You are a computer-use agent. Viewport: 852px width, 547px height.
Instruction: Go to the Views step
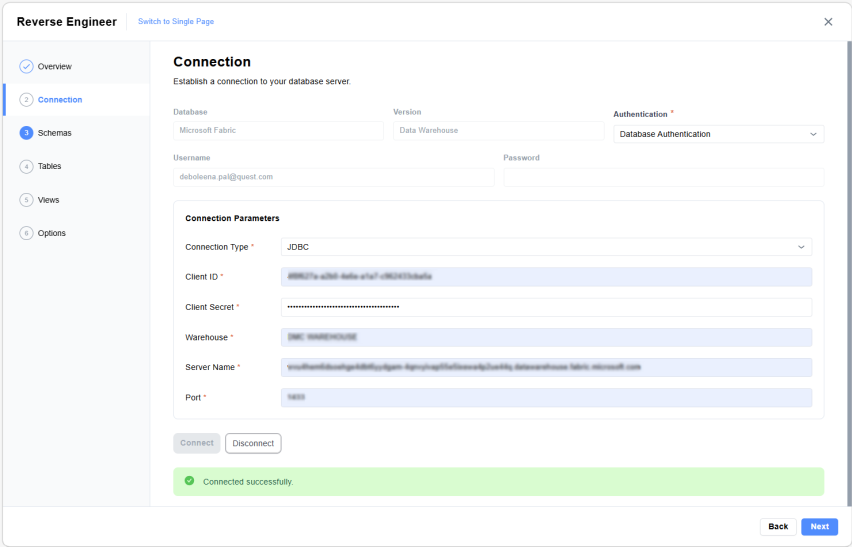coord(48,200)
